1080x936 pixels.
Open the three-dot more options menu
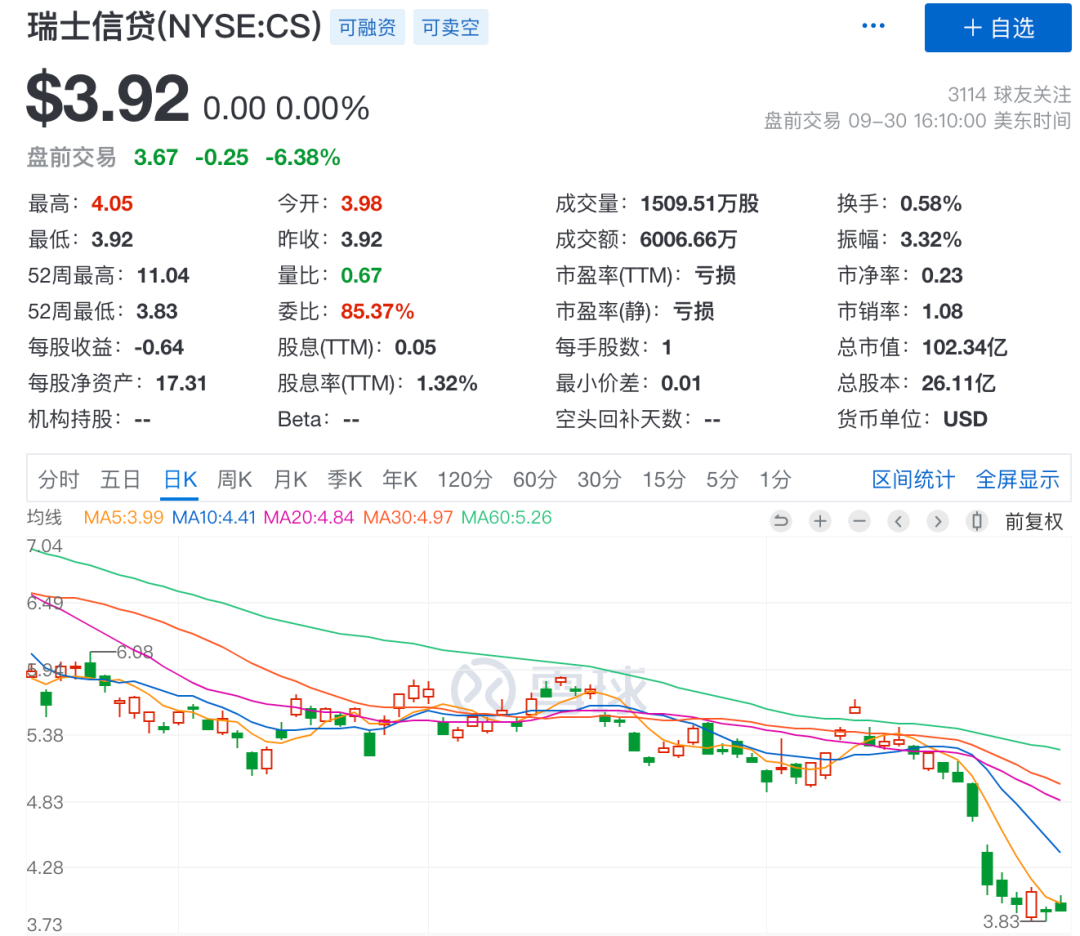click(873, 26)
